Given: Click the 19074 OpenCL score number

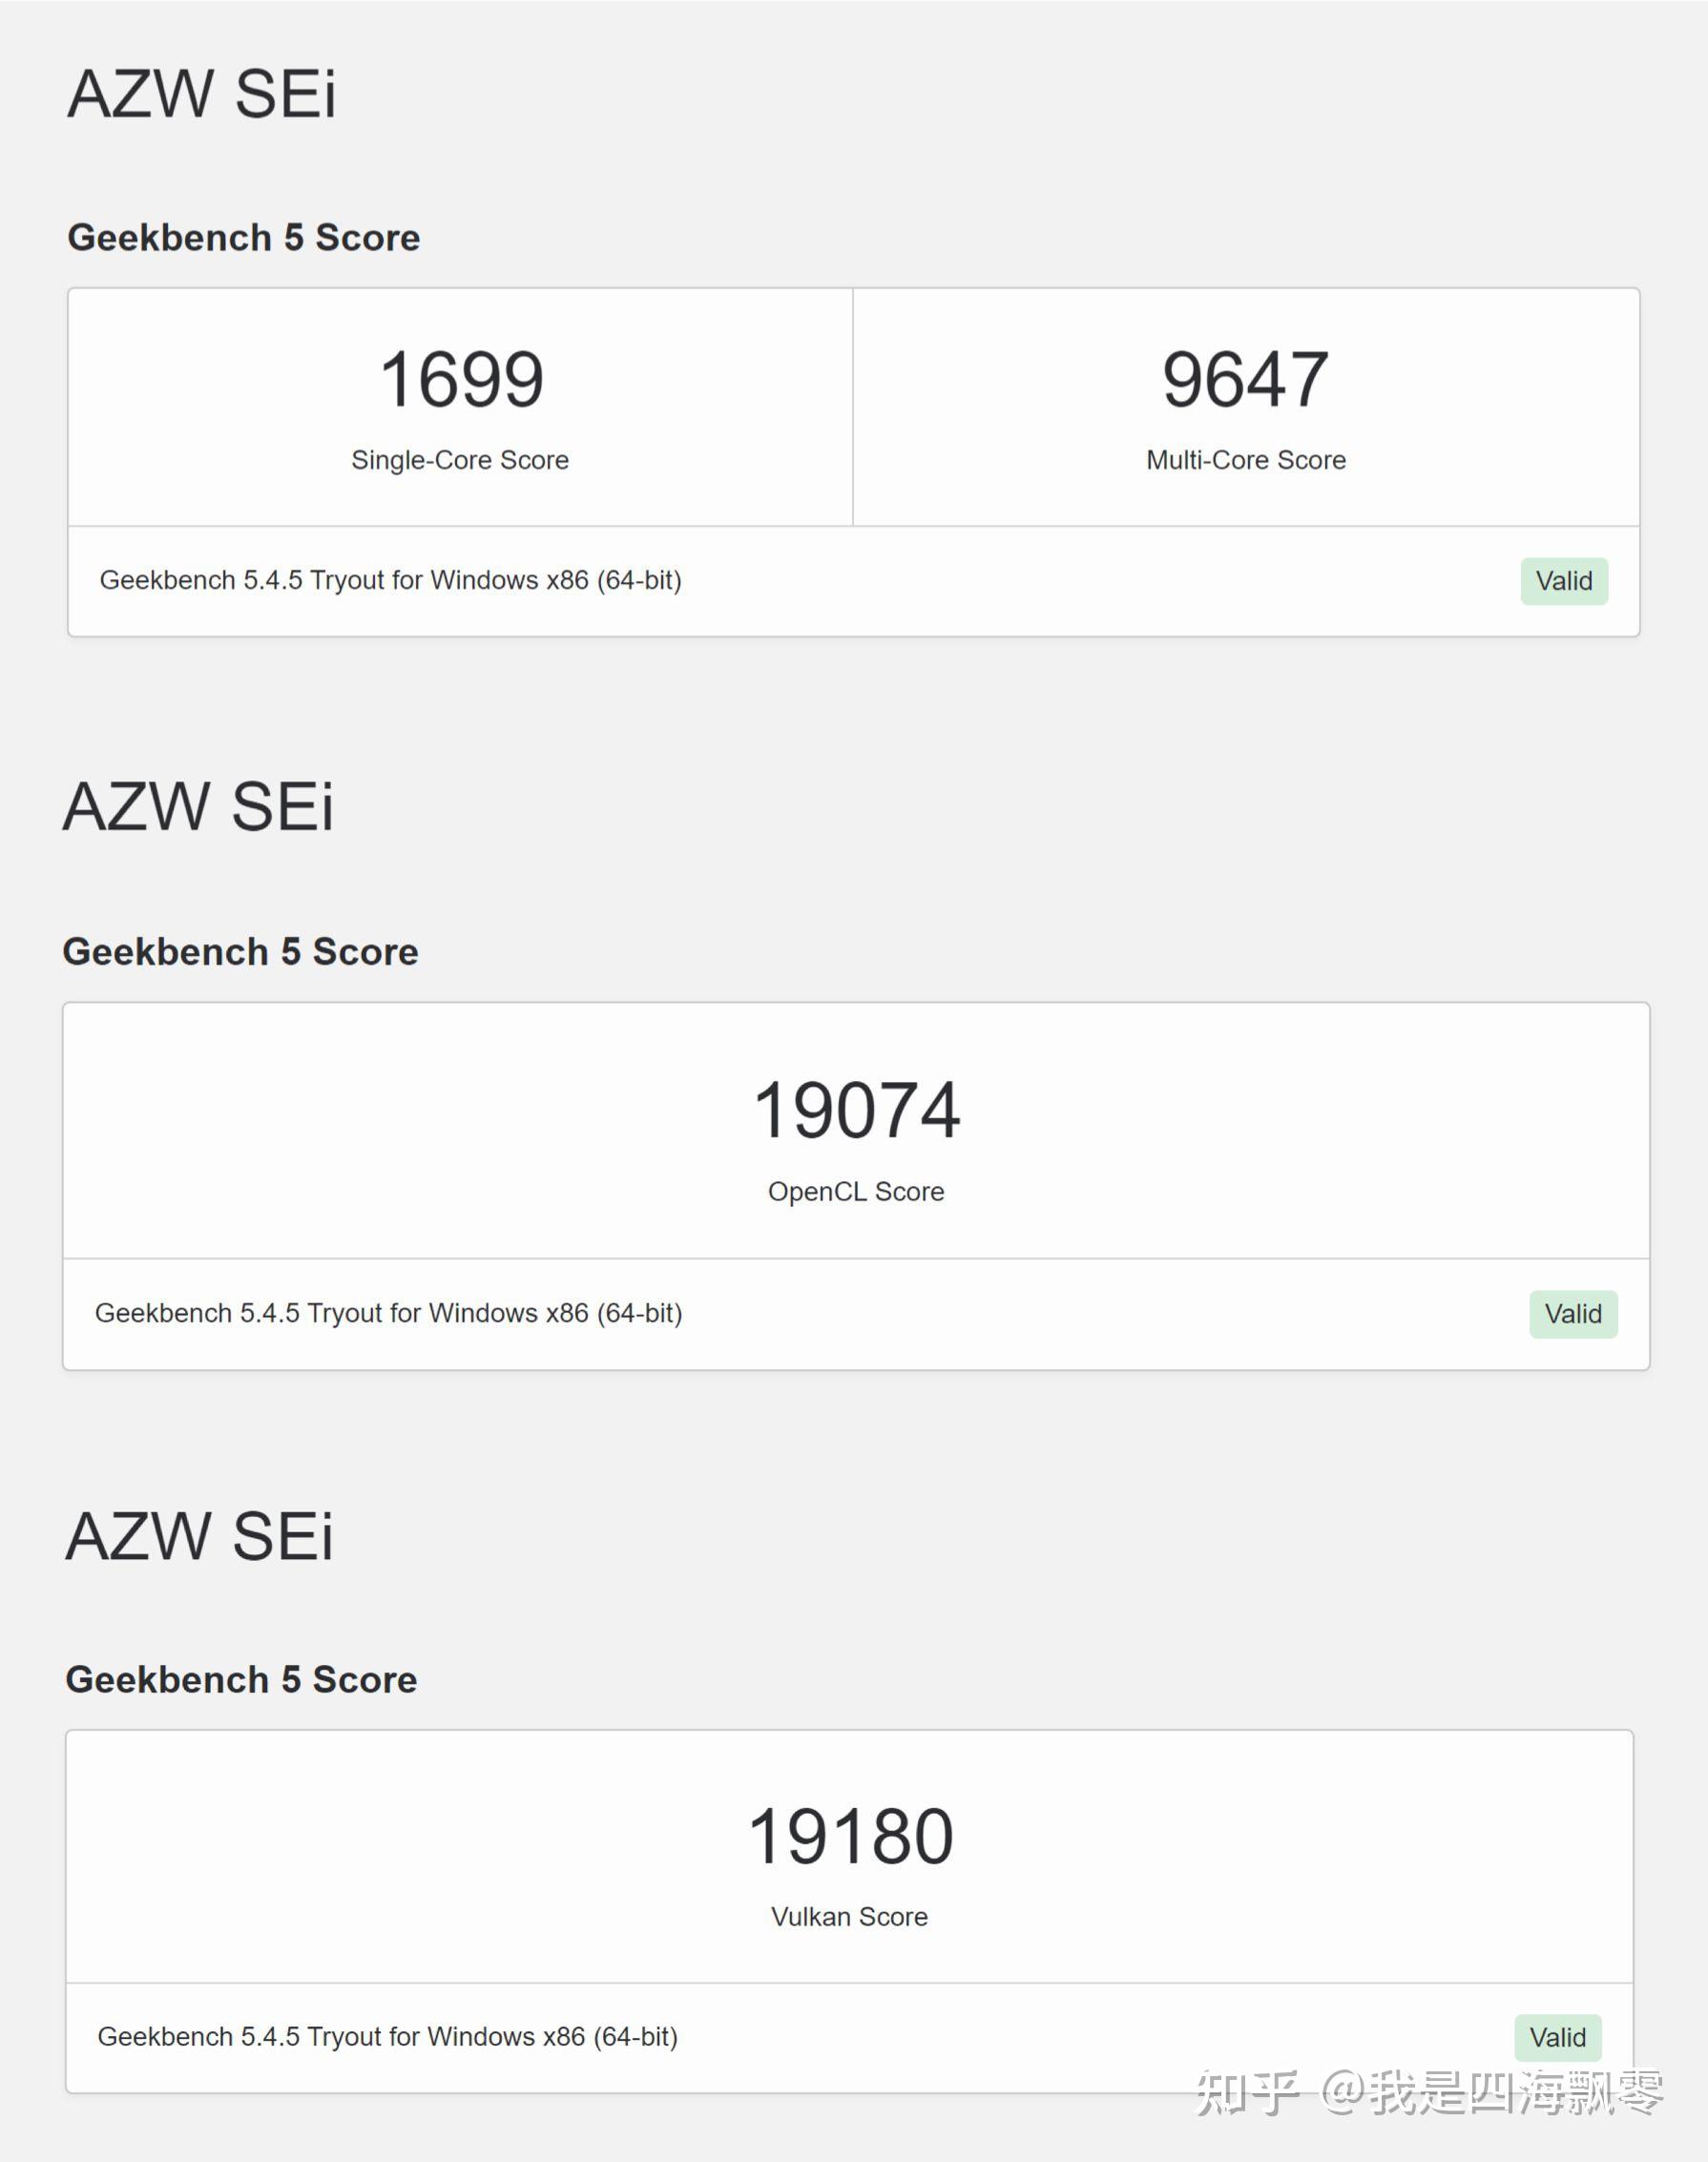Looking at the screenshot, I should tap(856, 1110).
